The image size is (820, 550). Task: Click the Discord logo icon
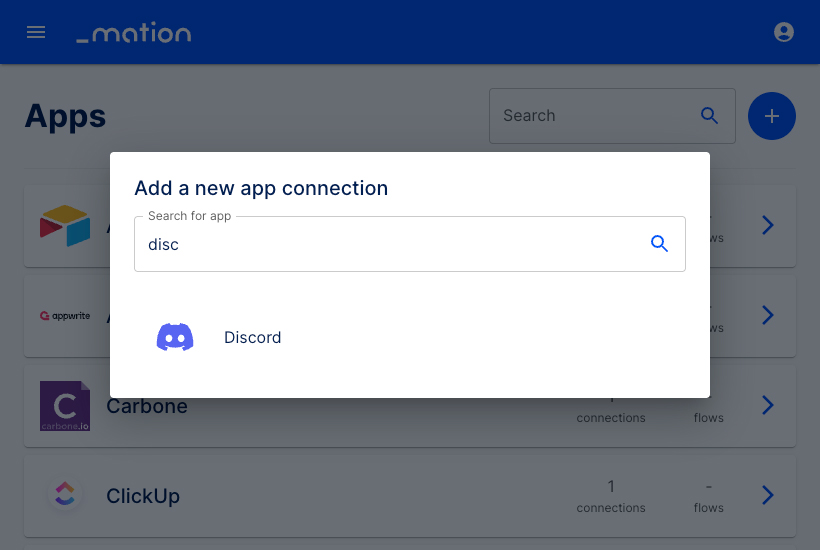[175, 337]
